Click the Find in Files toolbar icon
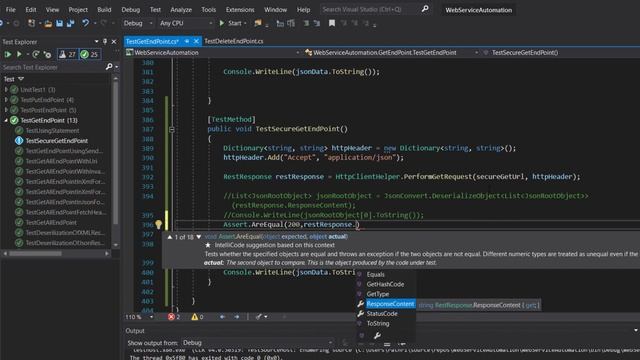640x360 pixels. (x=258, y=23)
